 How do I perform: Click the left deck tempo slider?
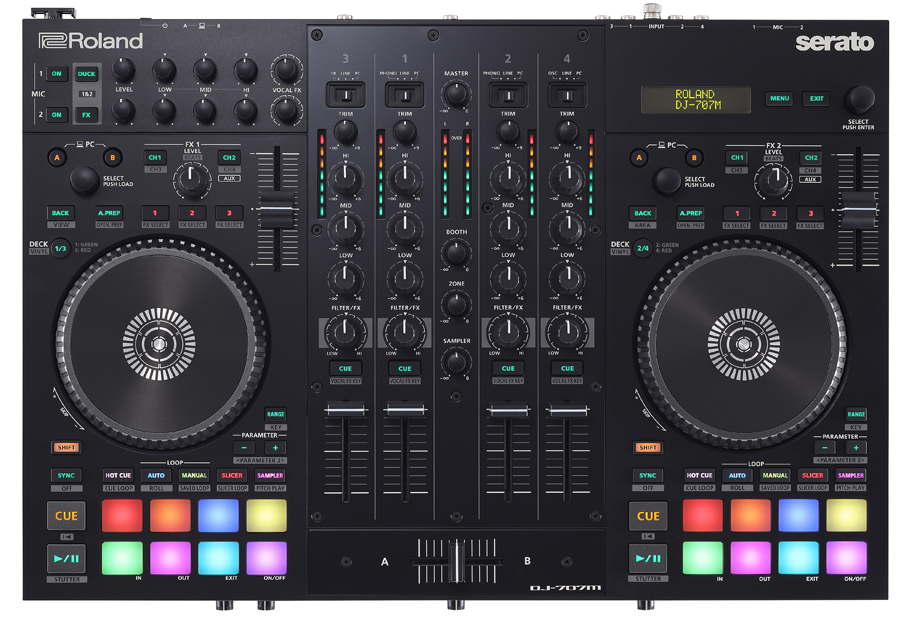point(277,211)
